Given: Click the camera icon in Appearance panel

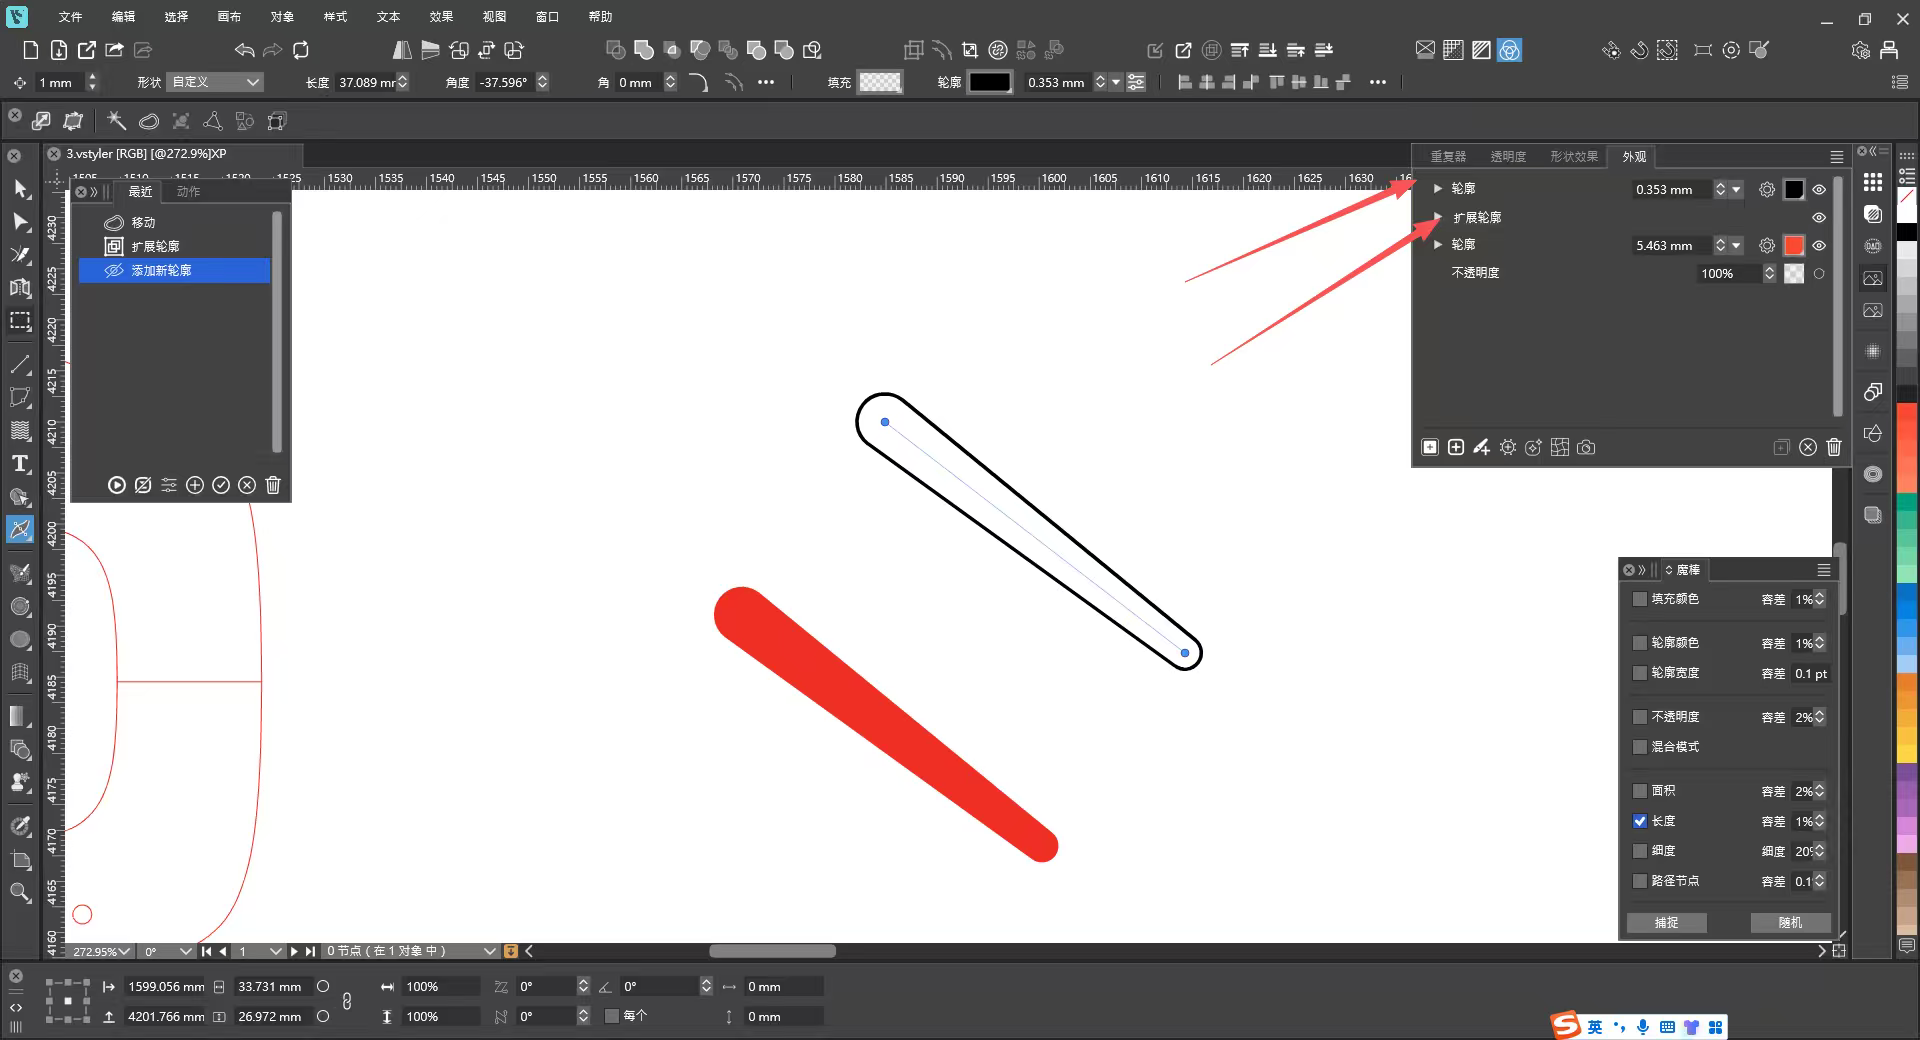Looking at the screenshot, I should click(x=1586, y=447).
